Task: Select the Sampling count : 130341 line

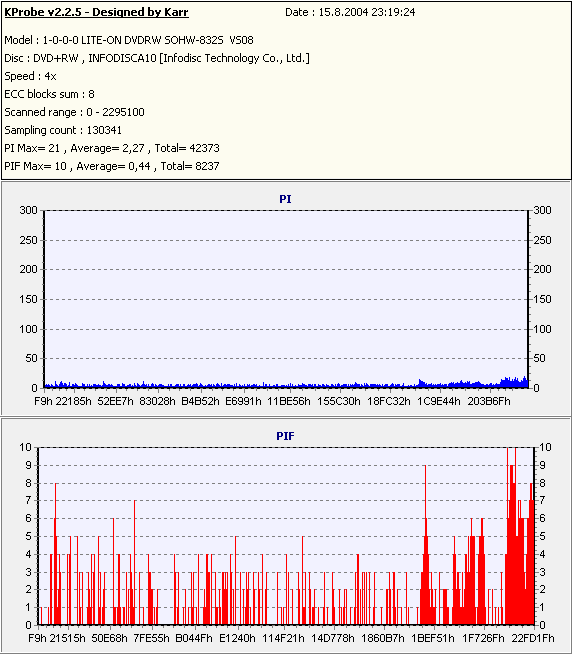Action: pyautogui.click(x=63, y=130)
